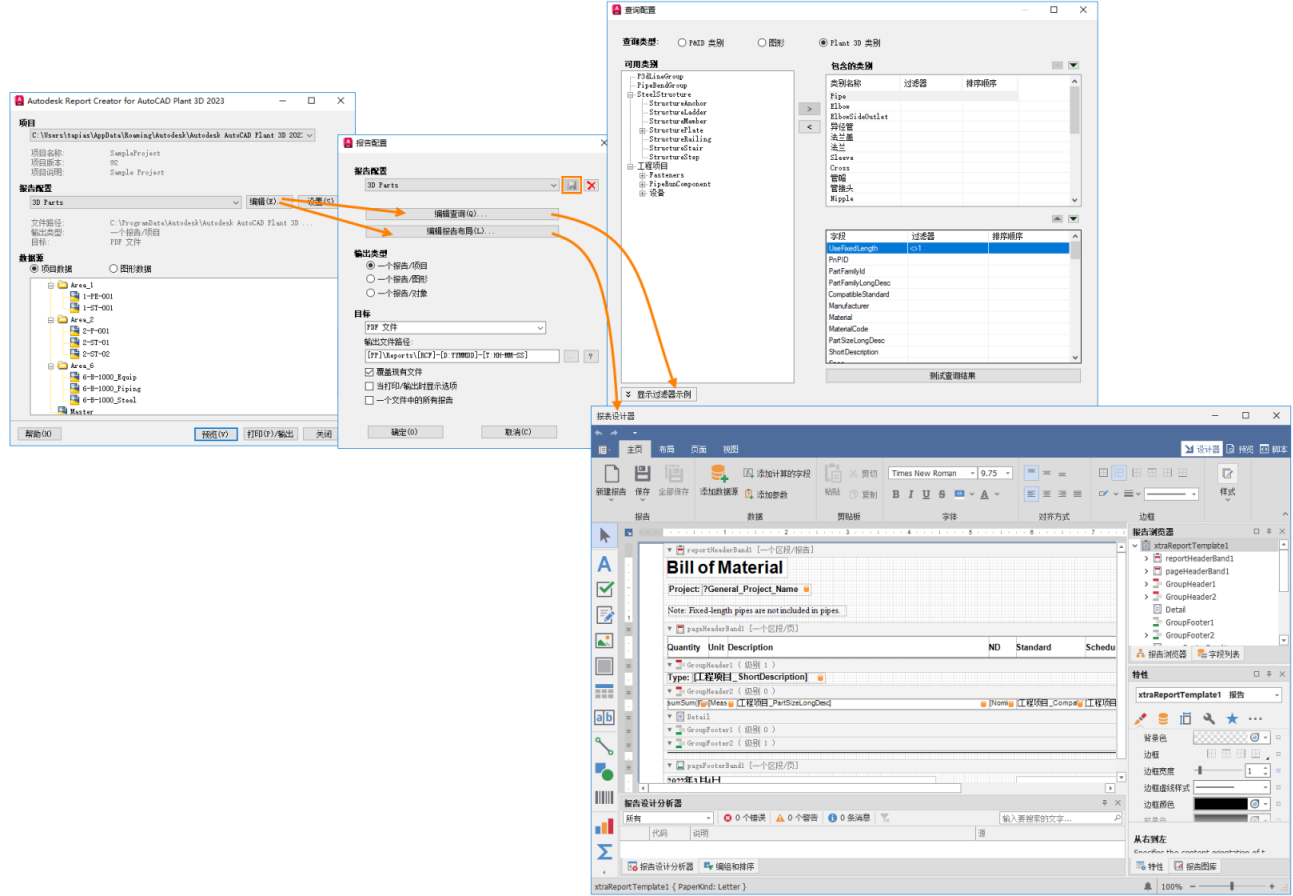
Task: Click the OK (确定(O)) button
Action: [x=405, y=432]
